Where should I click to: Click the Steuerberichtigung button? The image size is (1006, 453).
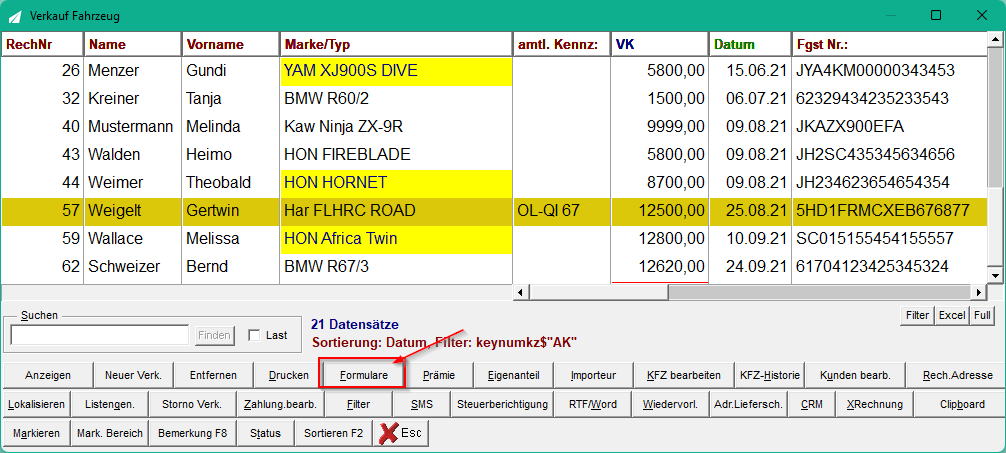coord(502,405)
